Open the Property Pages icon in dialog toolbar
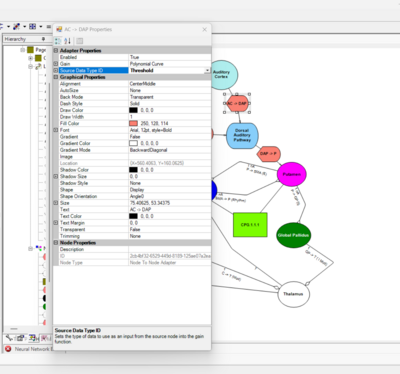 tap(79, 41)
